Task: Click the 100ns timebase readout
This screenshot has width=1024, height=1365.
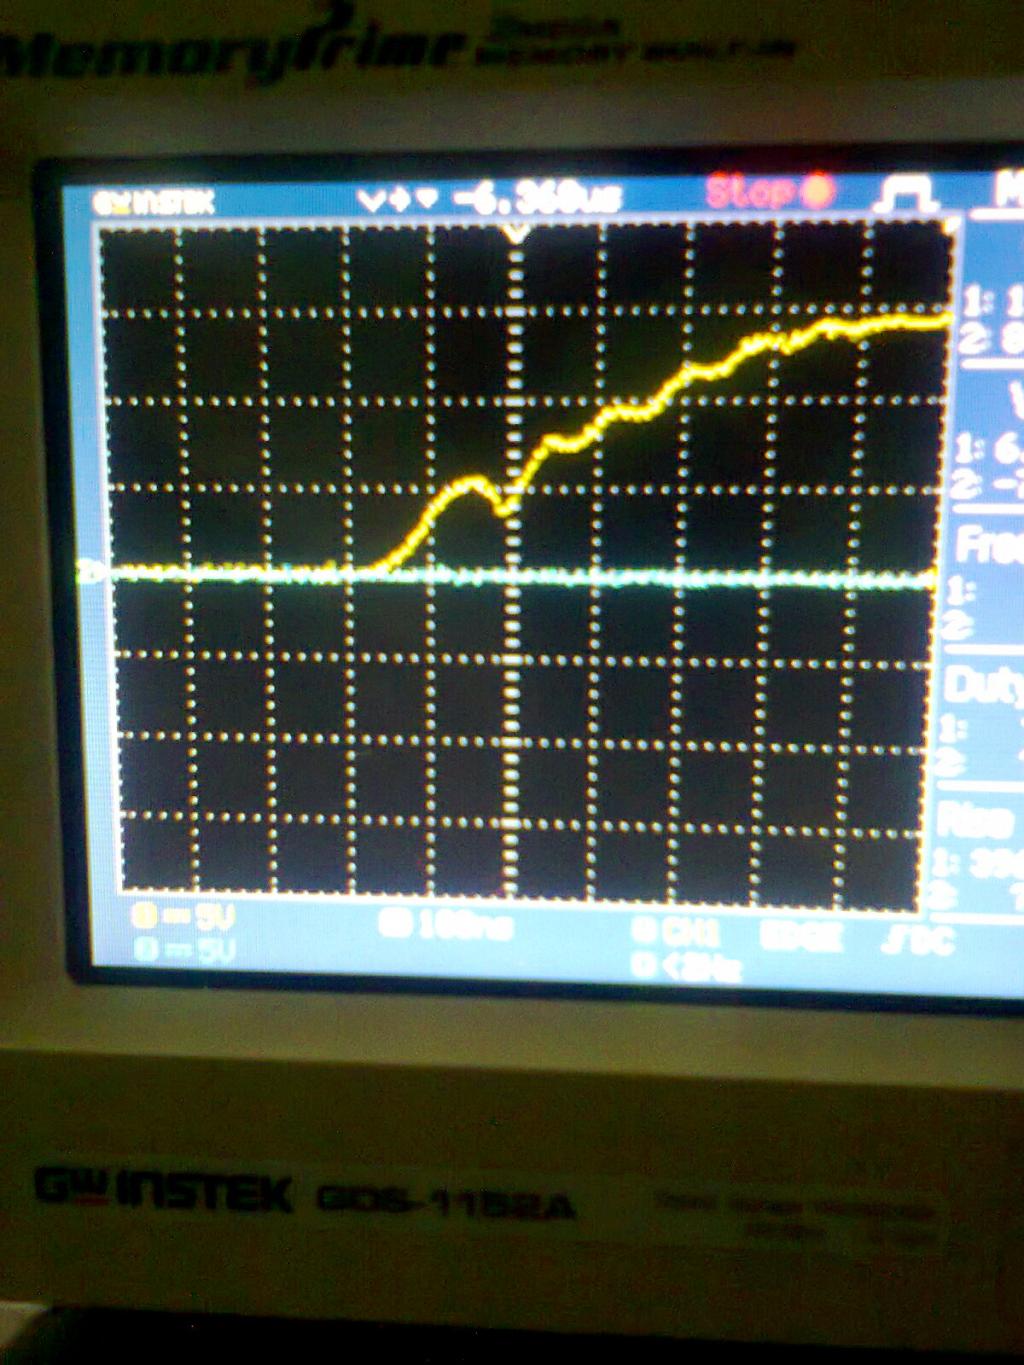Action: (447, 925)
